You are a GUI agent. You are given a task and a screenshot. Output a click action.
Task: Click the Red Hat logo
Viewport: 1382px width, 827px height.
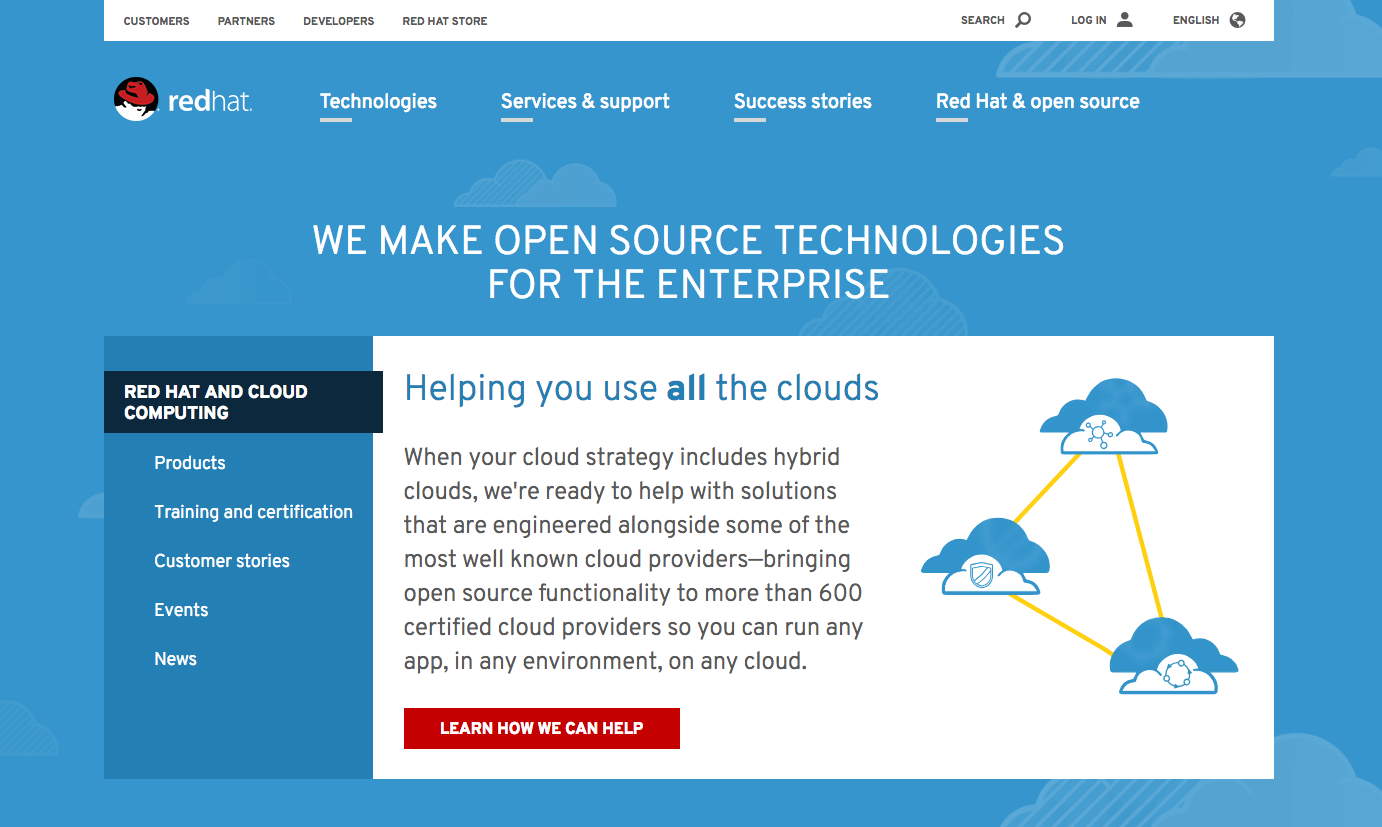coord(183,100)
